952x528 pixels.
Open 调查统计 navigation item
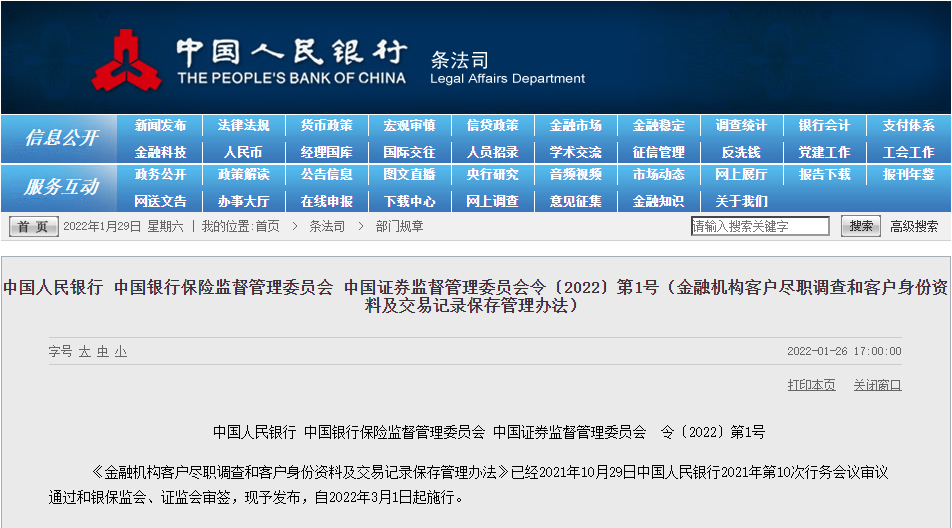click(x=741, y=126)
